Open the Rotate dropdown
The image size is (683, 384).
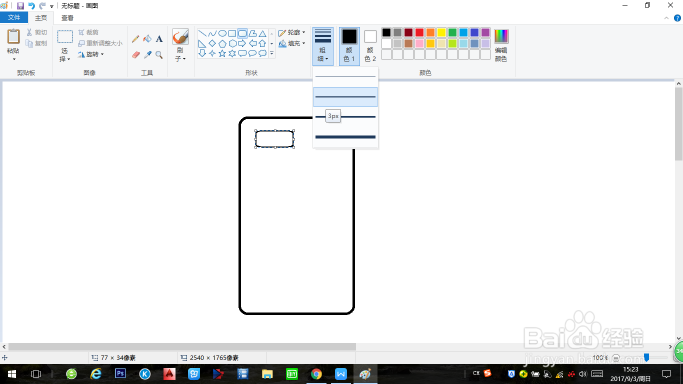[x=91, y=54]
